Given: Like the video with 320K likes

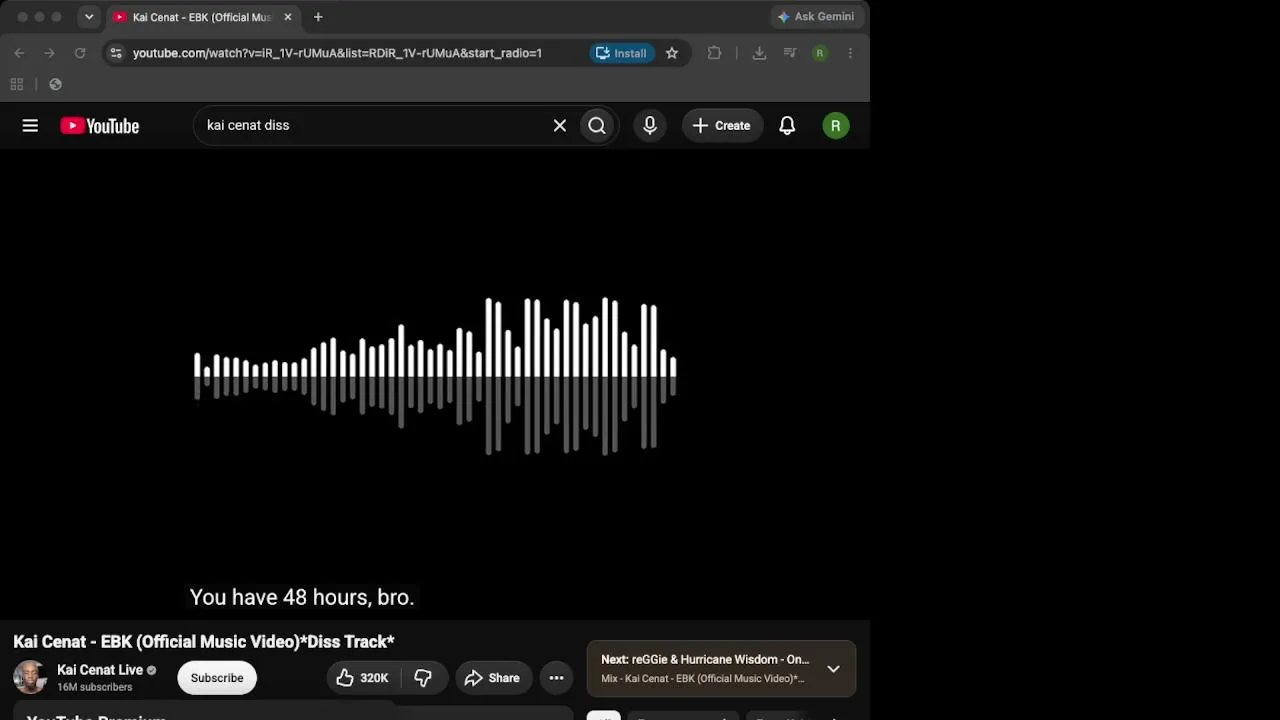Looking at the screenshot, I should tap(362, 678).
